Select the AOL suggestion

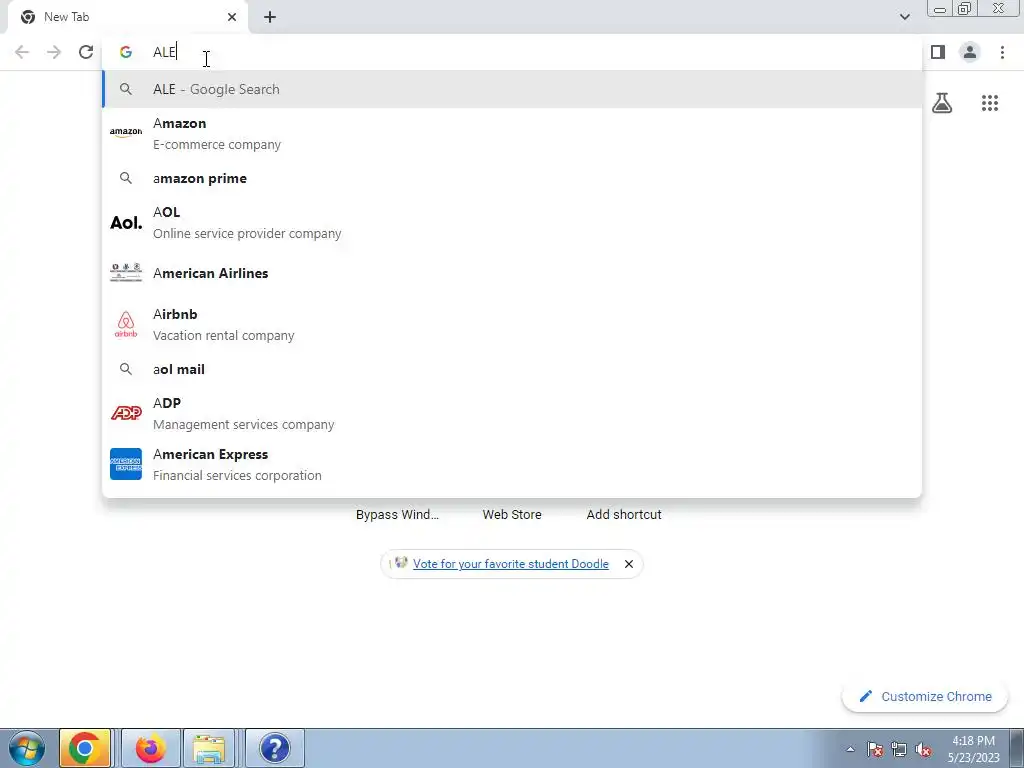pyautogui.click(x=512, y=223)
